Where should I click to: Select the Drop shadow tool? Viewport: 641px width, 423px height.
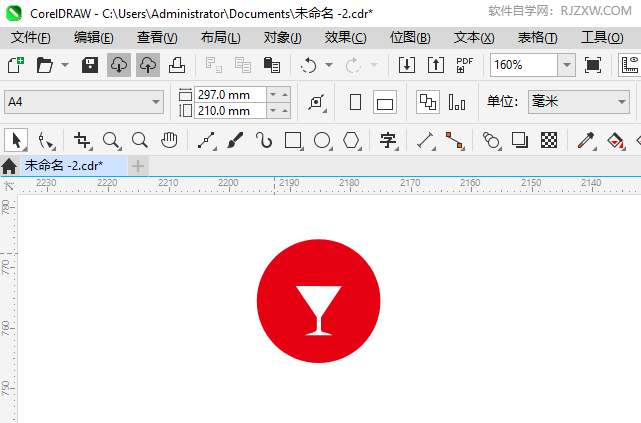[x=520, y=141]
